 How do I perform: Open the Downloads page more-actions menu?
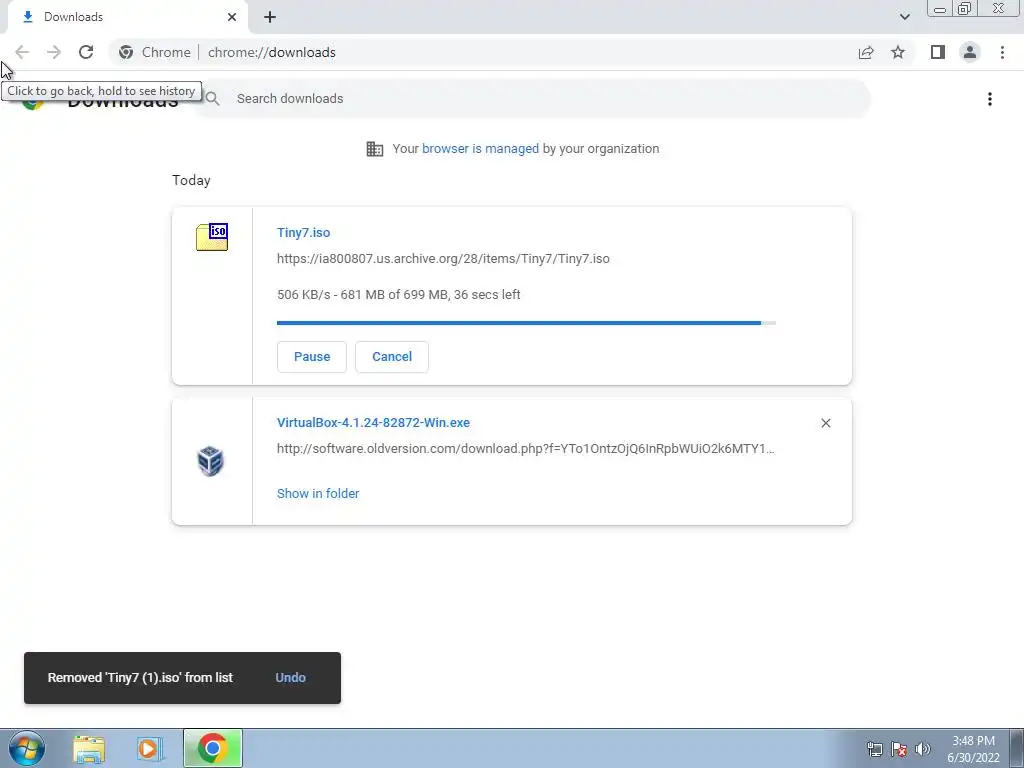click(989, 99)
